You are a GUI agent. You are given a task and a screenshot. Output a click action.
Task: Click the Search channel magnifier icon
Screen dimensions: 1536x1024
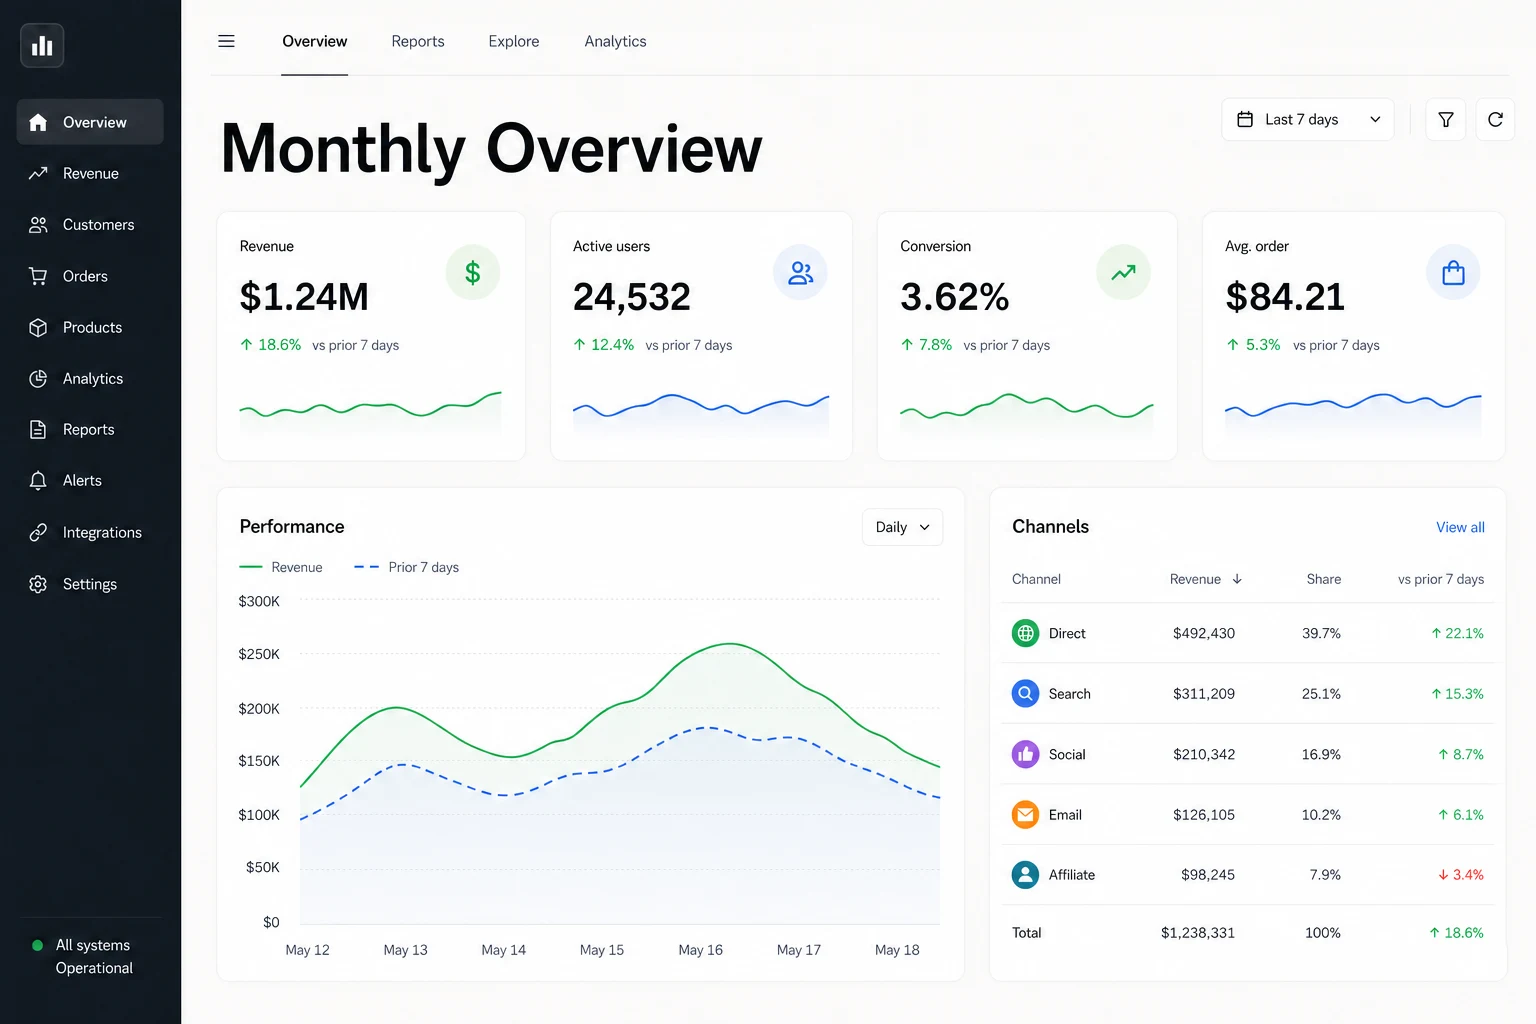point(1025,693)
